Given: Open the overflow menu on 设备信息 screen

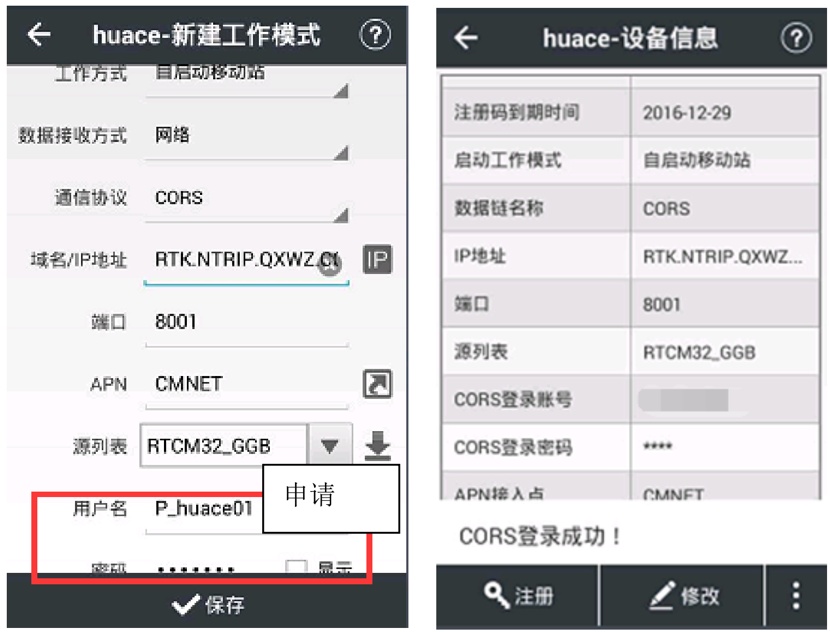Looking at the screenshot, I should (795, 595).
